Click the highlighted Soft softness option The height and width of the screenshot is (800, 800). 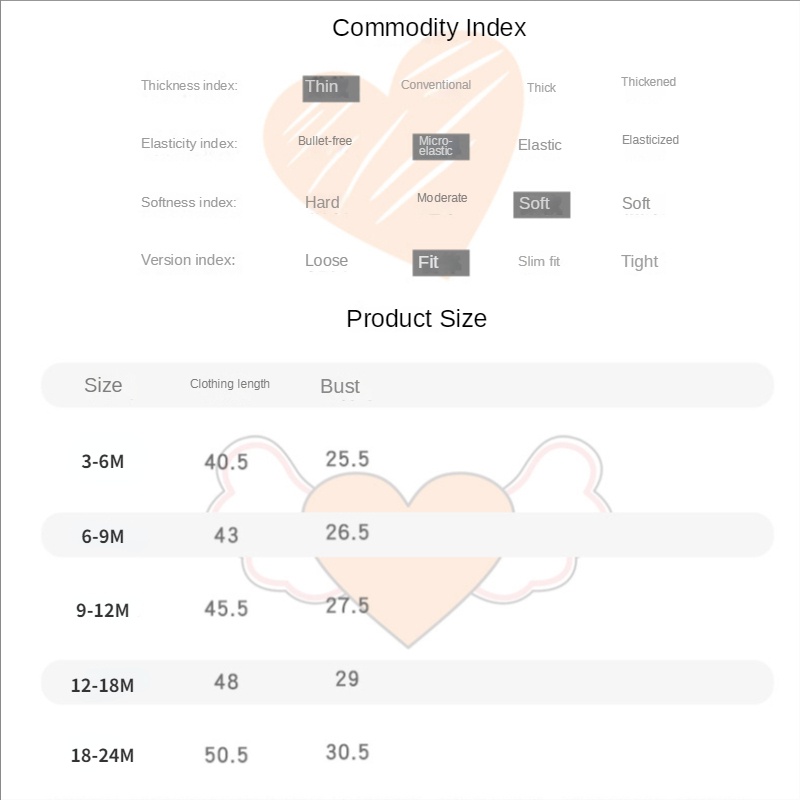coord(541,204)
